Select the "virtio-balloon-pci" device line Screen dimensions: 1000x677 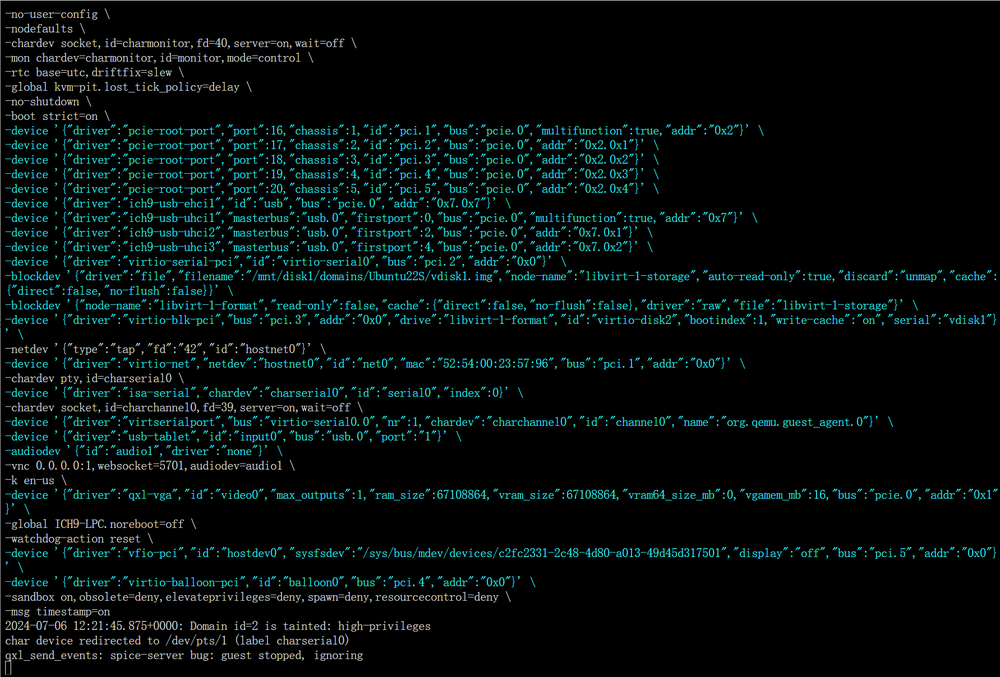pyautogui.click(x=270, y=583)
